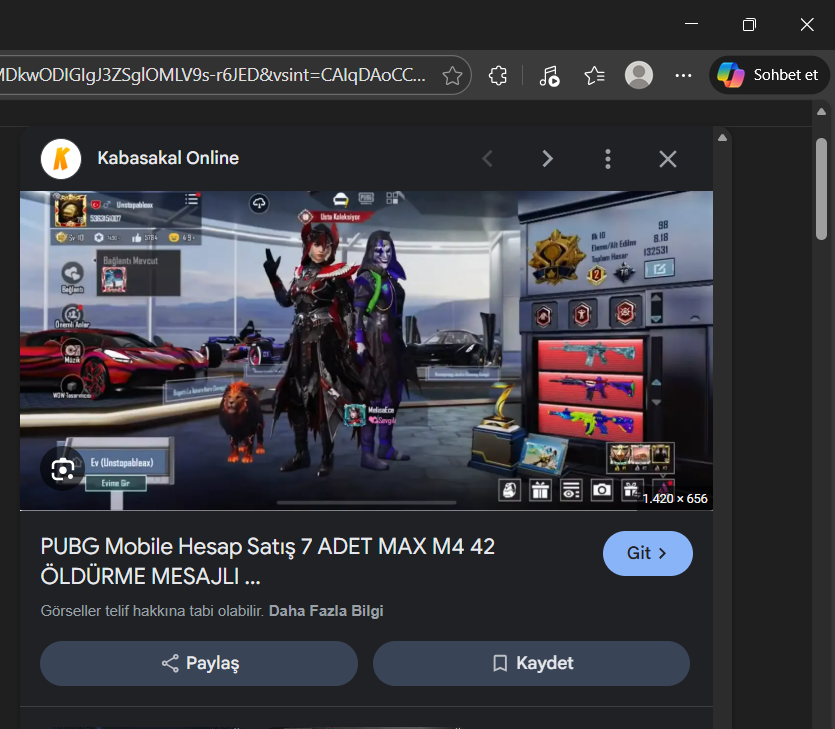Click the Kabasakal Online source name
The width and height of the screenshot is (835, 729).
coord(168,158)
